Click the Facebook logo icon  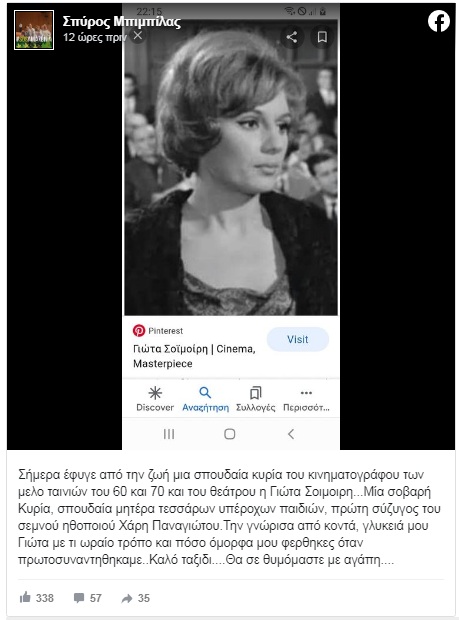(x=439, y=21)
